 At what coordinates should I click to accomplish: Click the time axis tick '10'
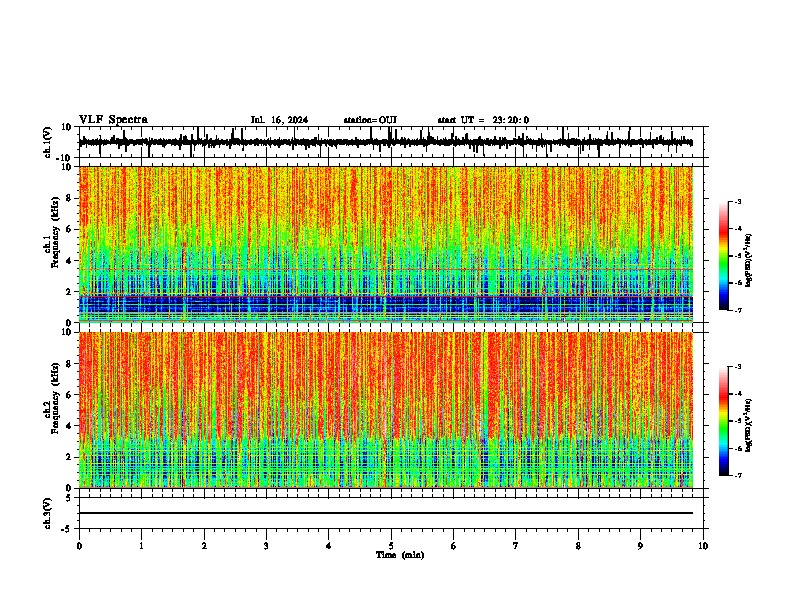tap(703, 546)
